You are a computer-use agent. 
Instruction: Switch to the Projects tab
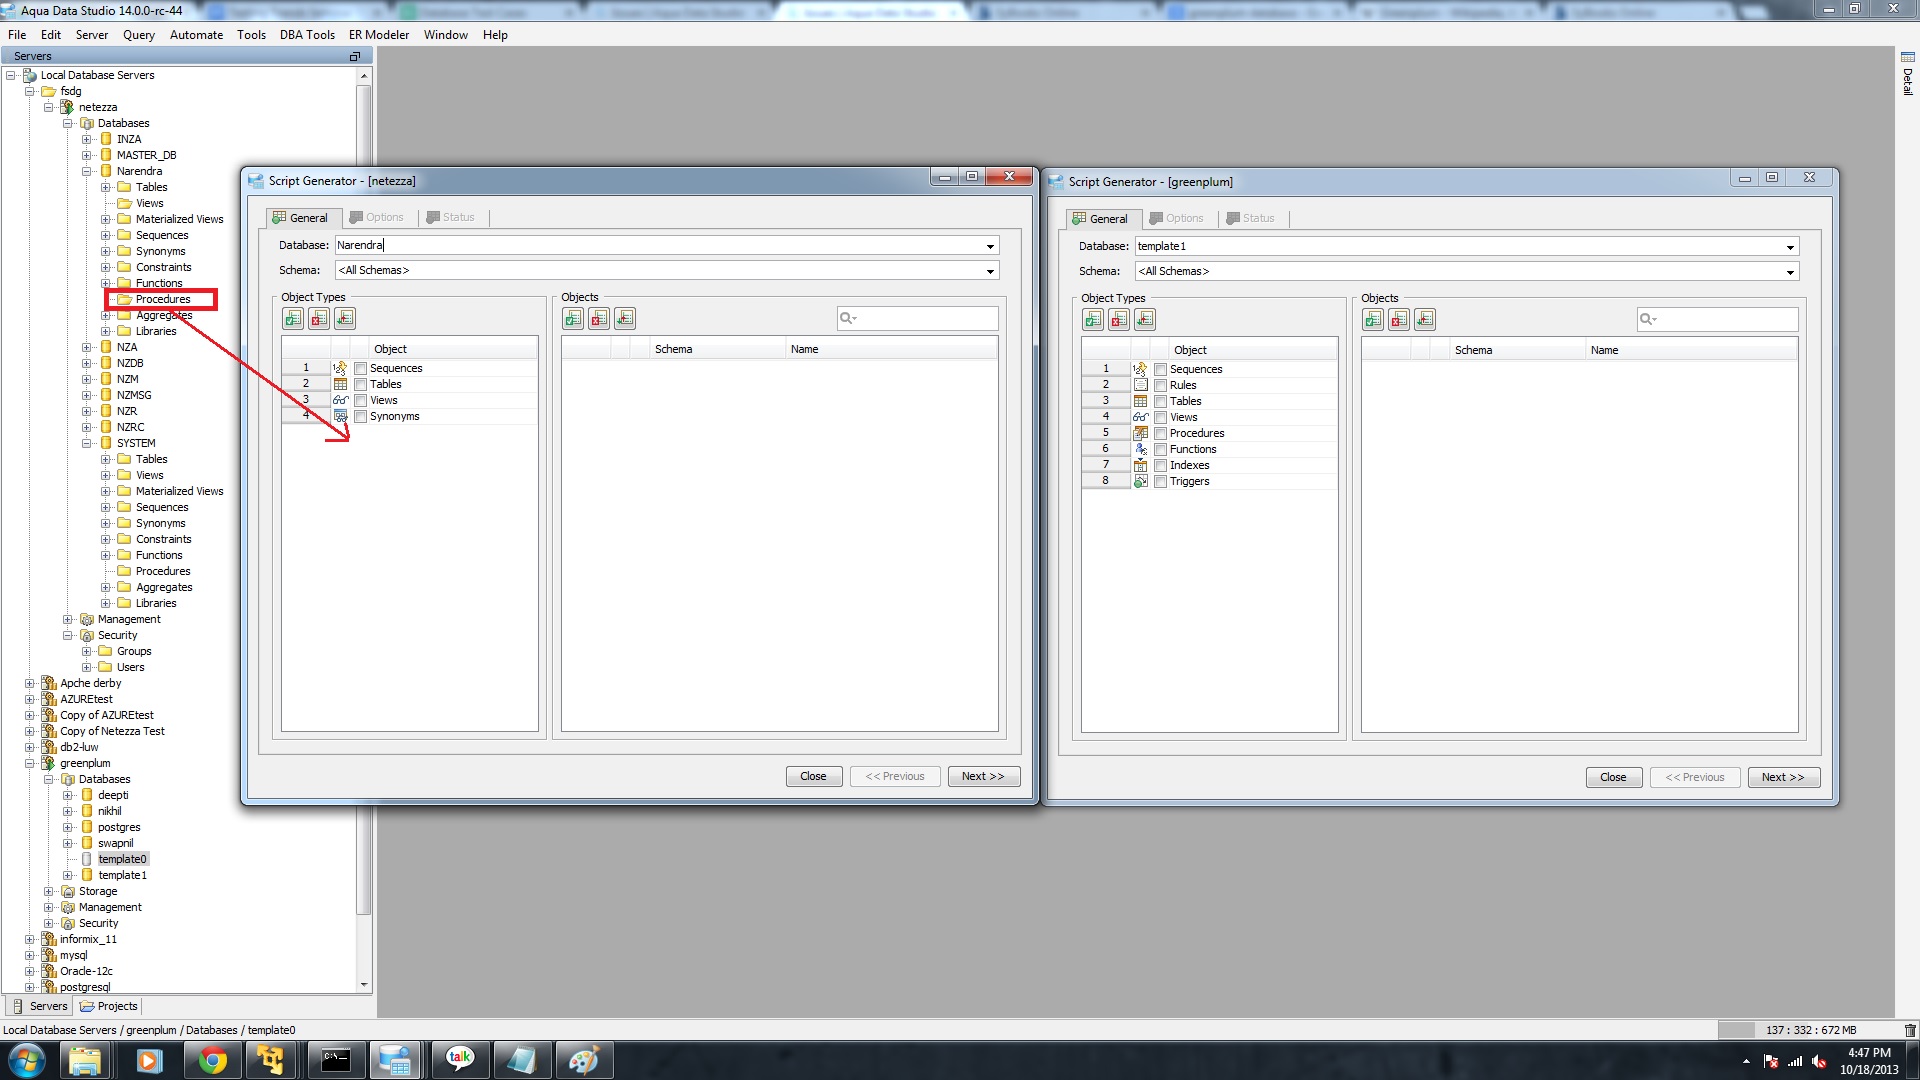point(109,1006)
